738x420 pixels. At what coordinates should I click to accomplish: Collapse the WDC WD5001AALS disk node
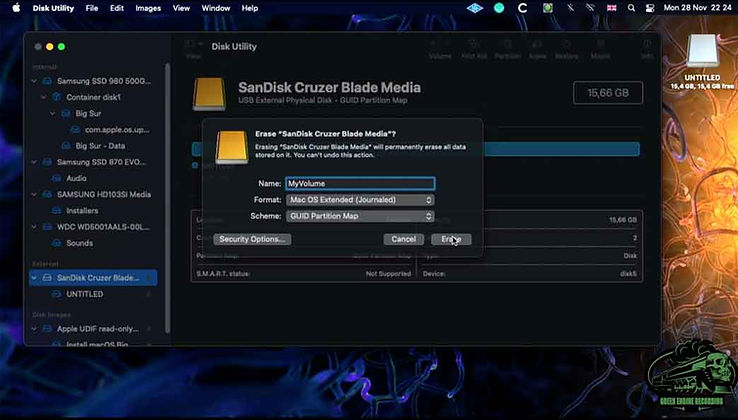pos(34,227)
